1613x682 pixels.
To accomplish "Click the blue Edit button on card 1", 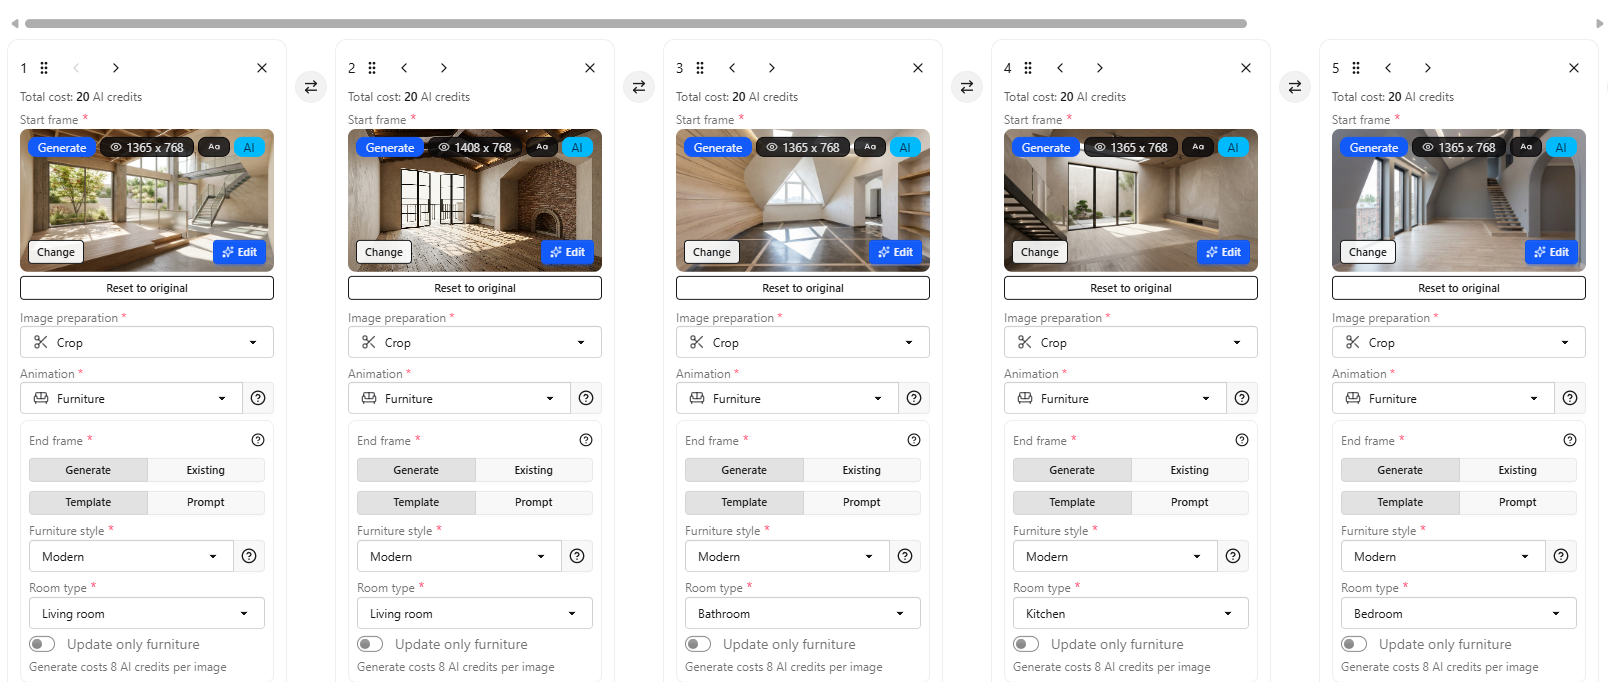I will [x=239, y=252].
